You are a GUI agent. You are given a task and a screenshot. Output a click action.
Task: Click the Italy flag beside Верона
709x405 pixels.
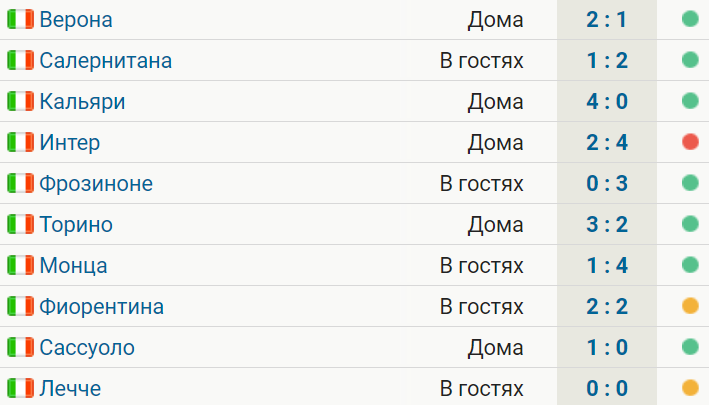(x=20, y=19)
